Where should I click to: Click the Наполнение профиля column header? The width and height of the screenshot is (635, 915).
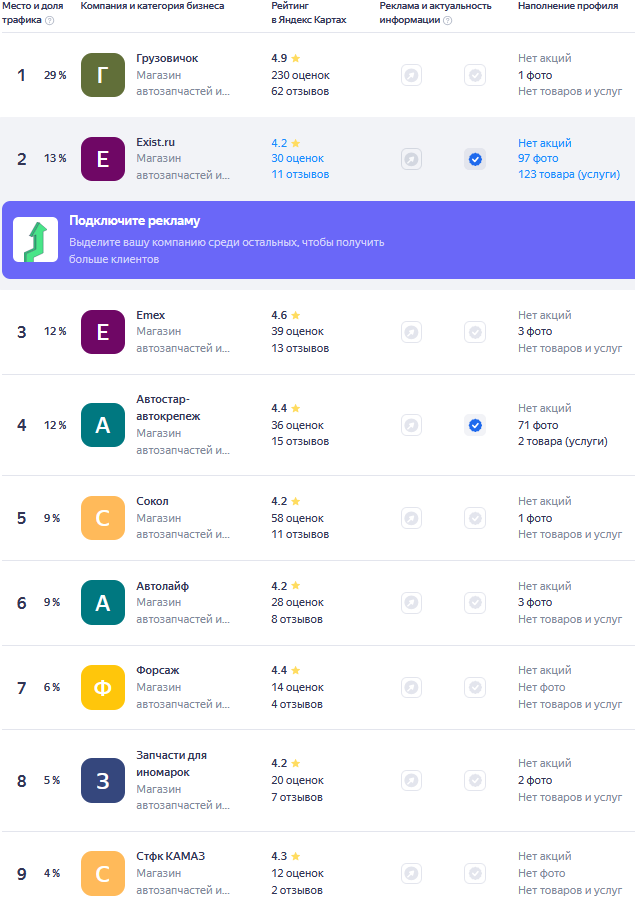(x=568, y=6)
